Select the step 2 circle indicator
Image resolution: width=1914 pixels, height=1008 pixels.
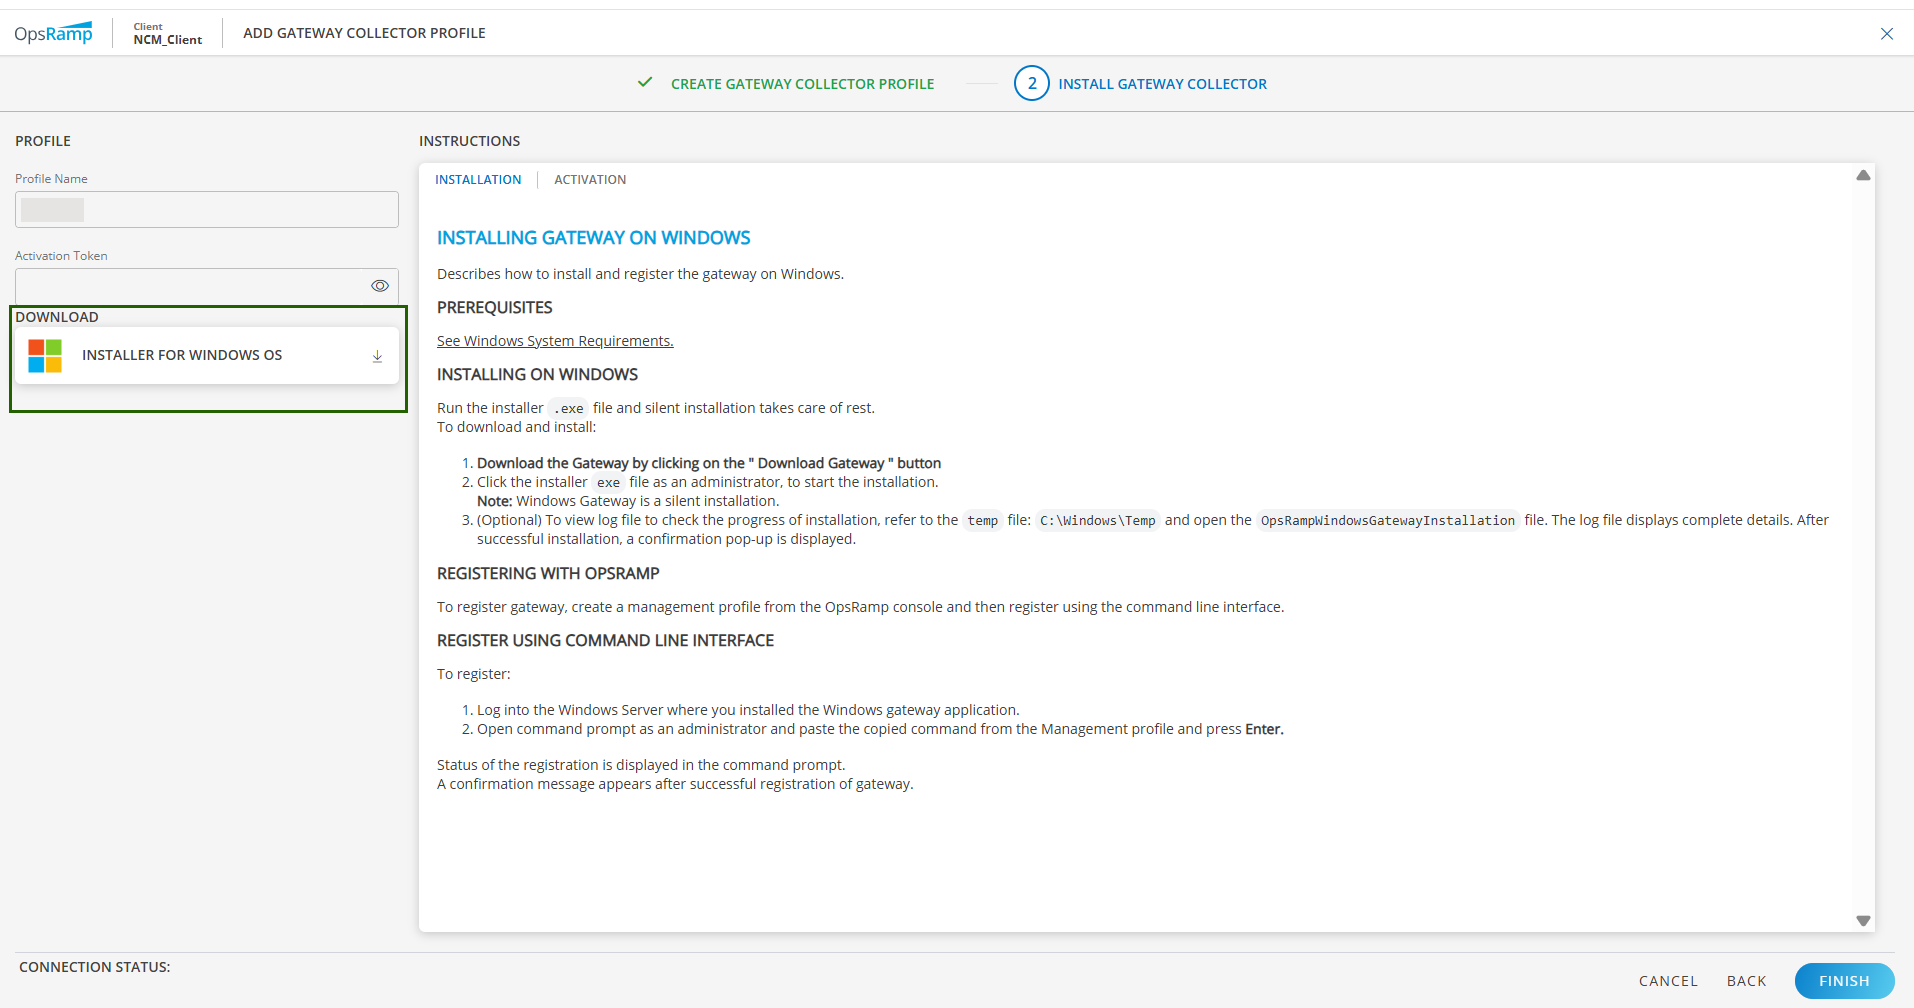[x=1031, y=84]
